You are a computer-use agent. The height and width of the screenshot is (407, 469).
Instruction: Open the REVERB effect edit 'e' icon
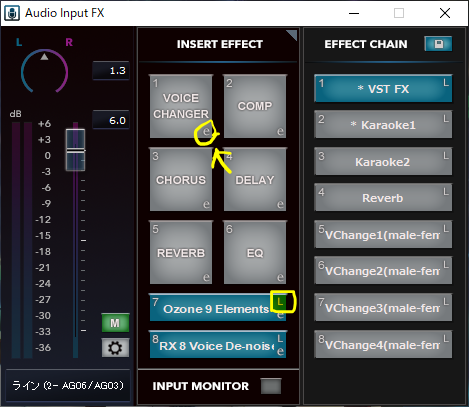[206, 277]
